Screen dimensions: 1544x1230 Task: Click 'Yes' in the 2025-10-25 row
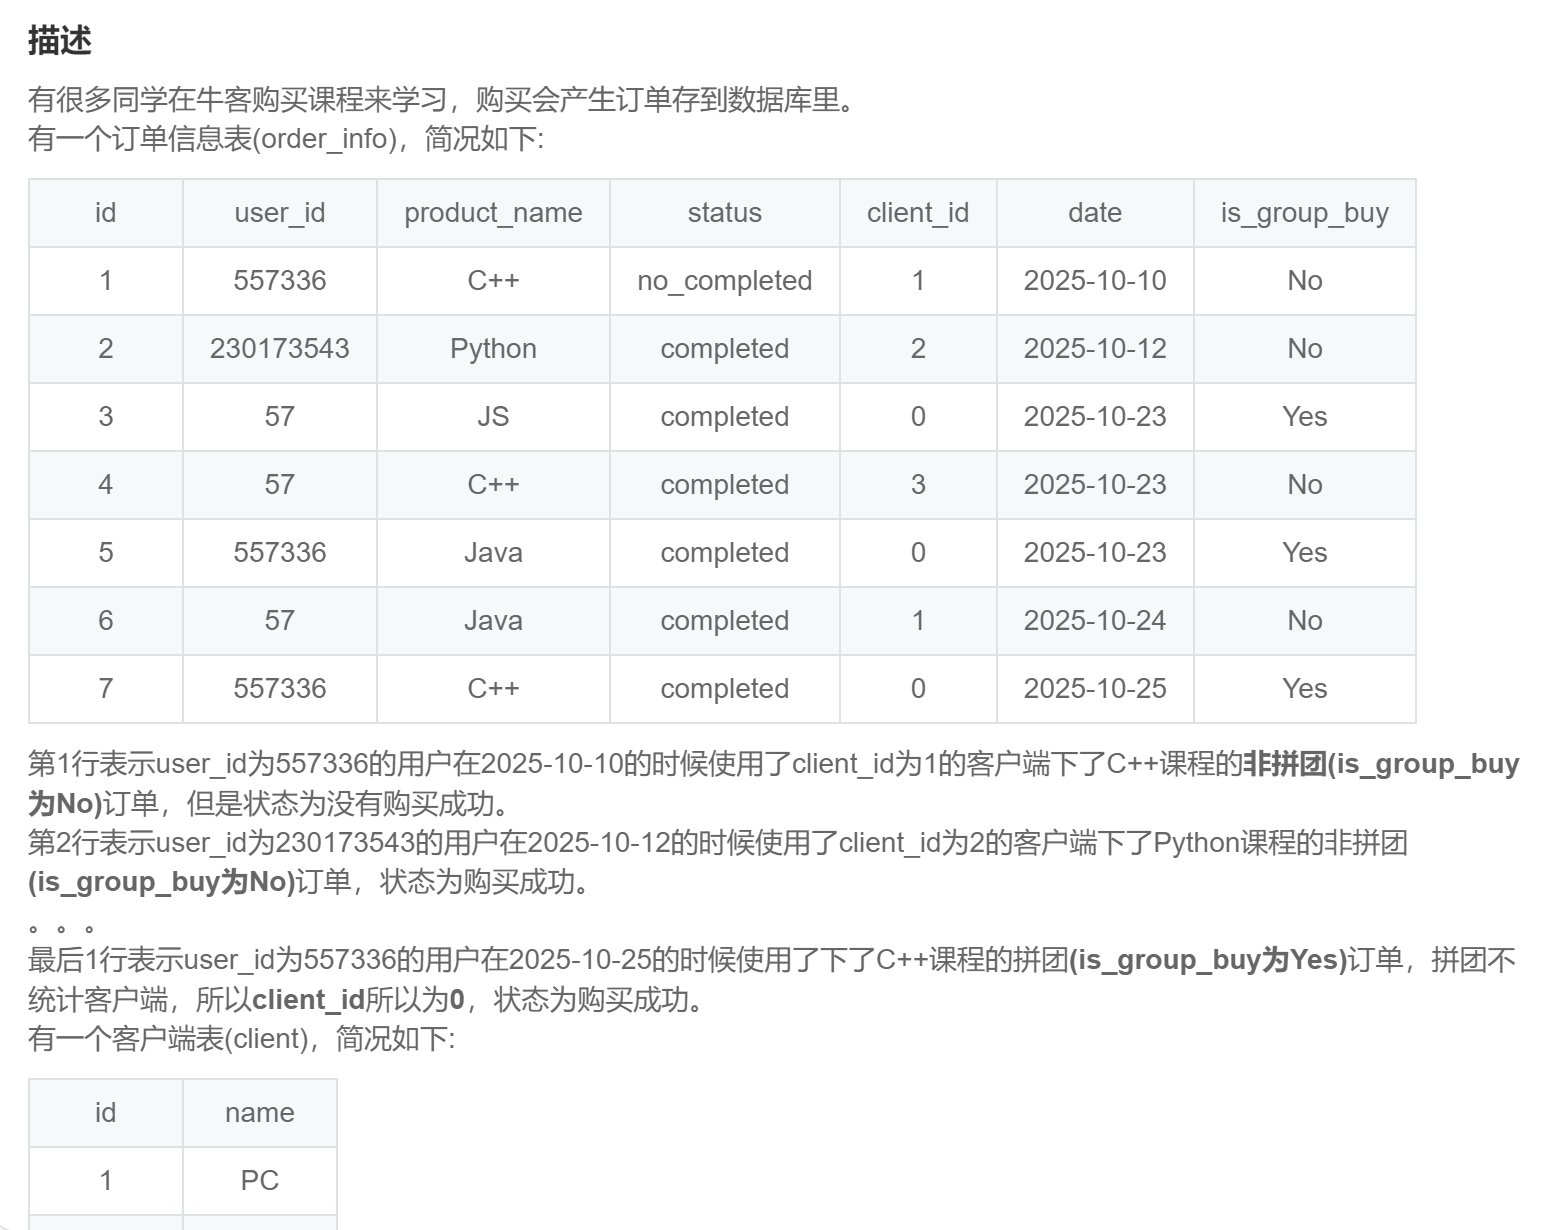pos(1305,689)
